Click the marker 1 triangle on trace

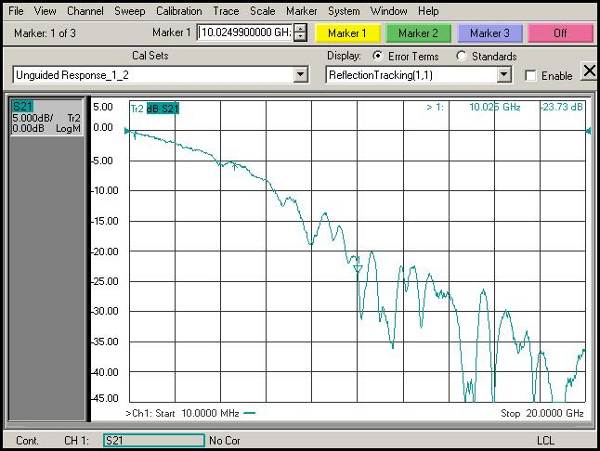(357, 267)
